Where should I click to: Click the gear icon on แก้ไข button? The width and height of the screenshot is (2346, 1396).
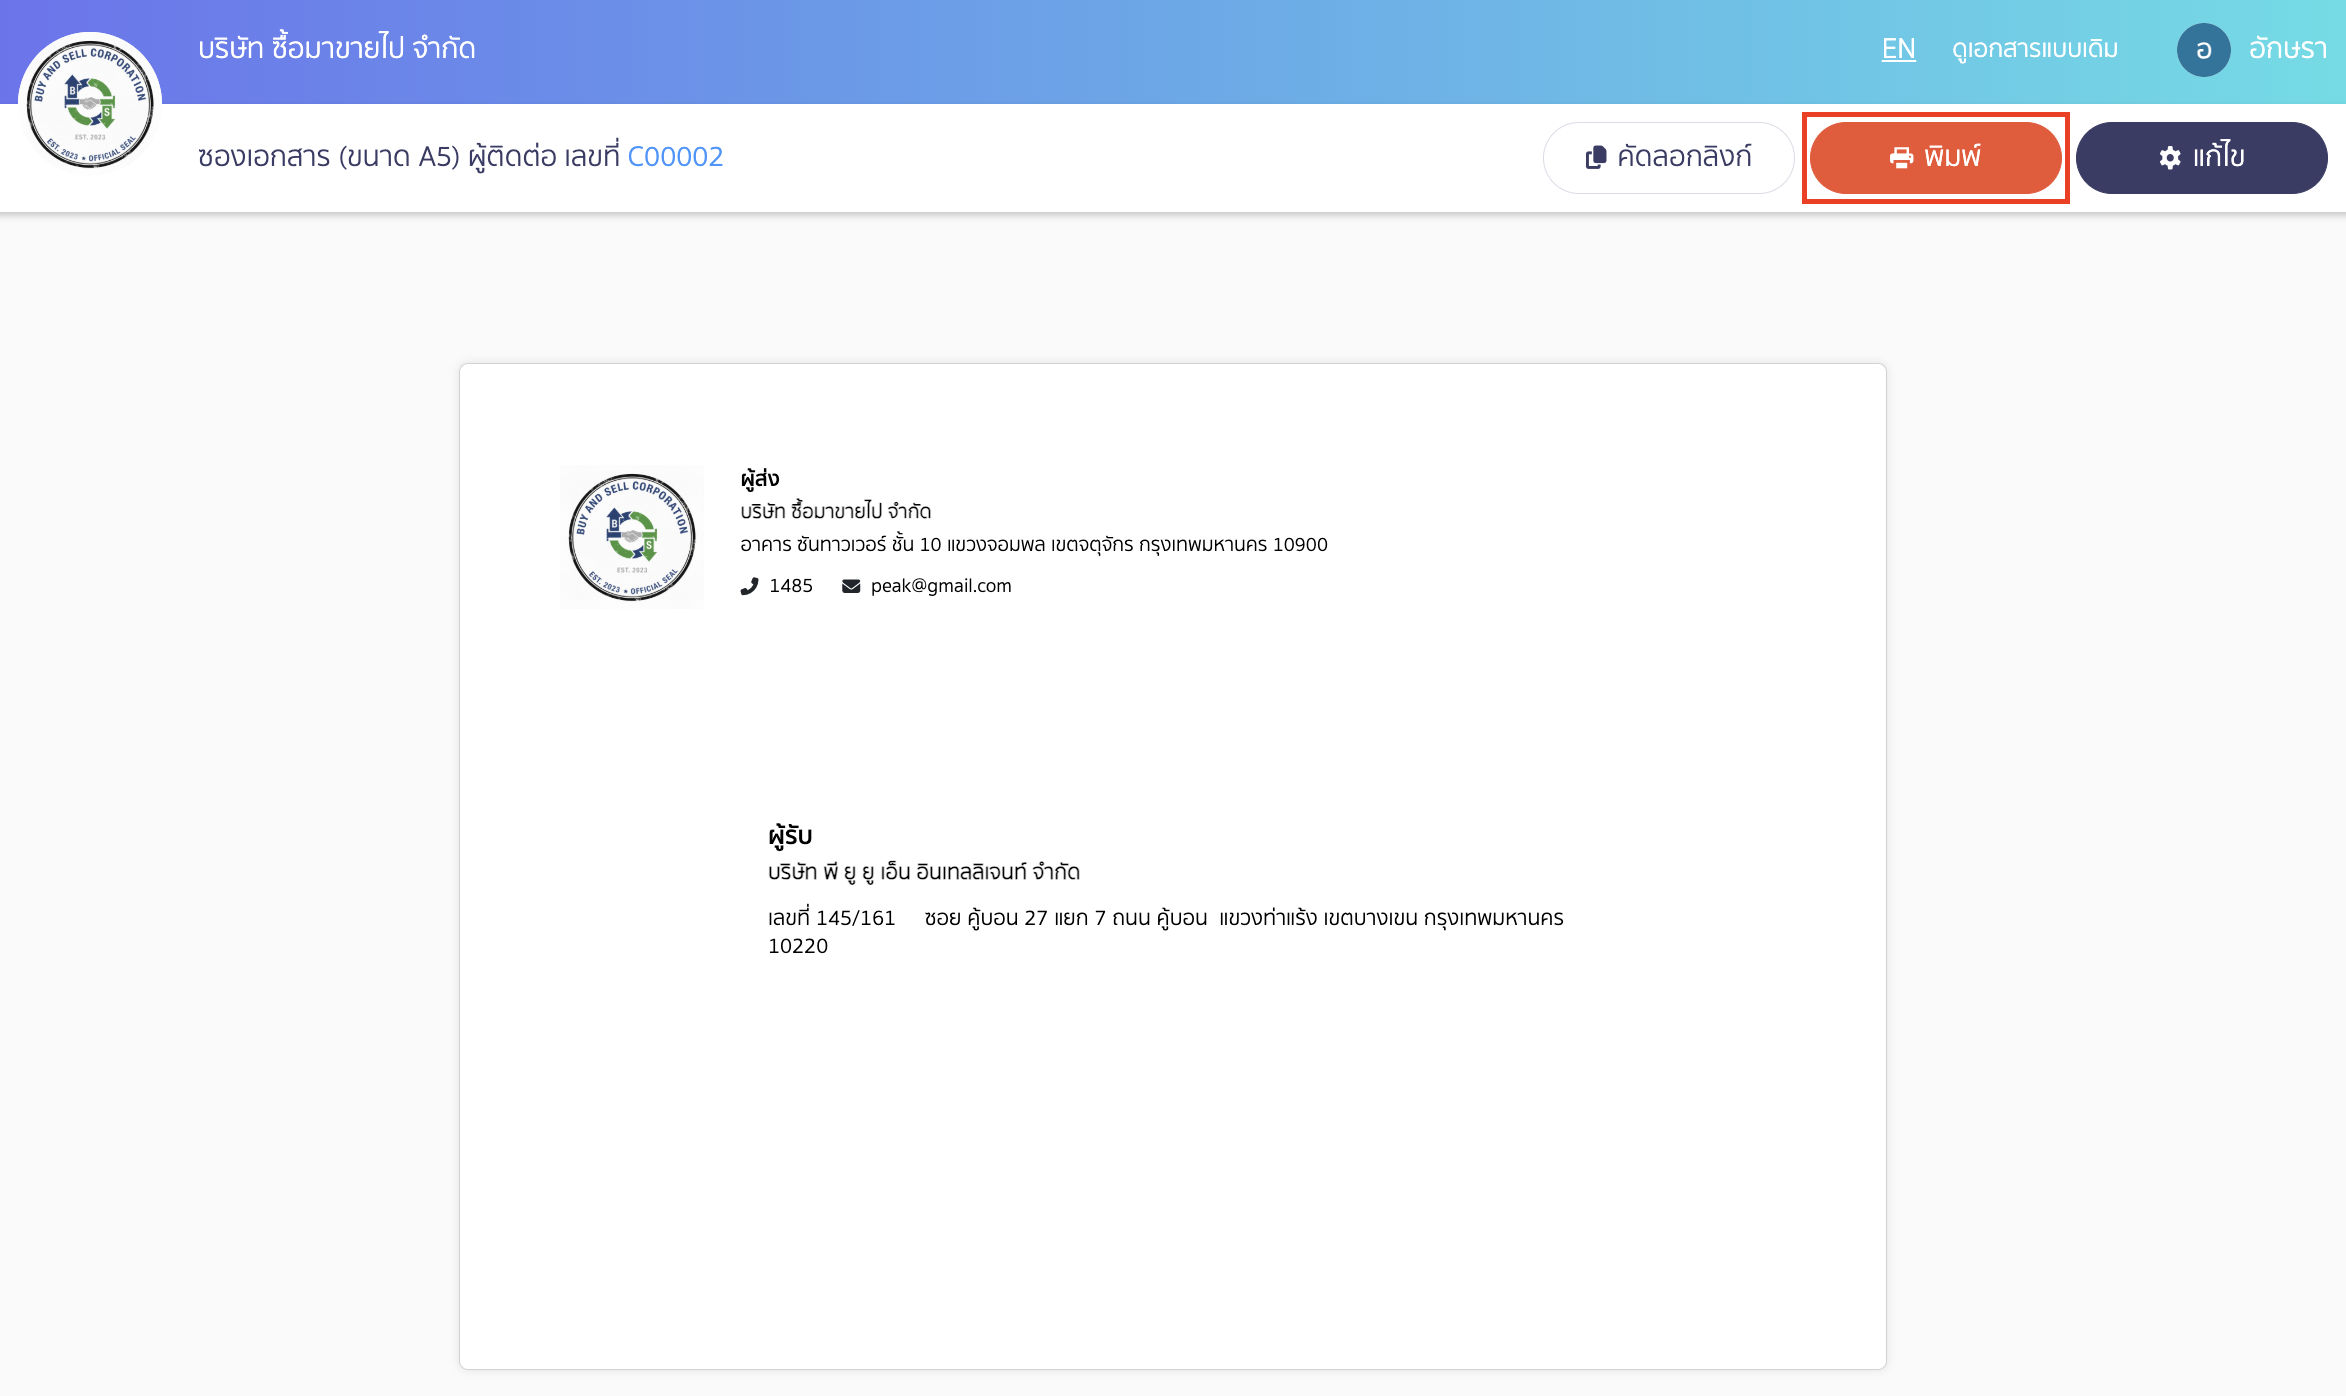[x=2169, y=158]
